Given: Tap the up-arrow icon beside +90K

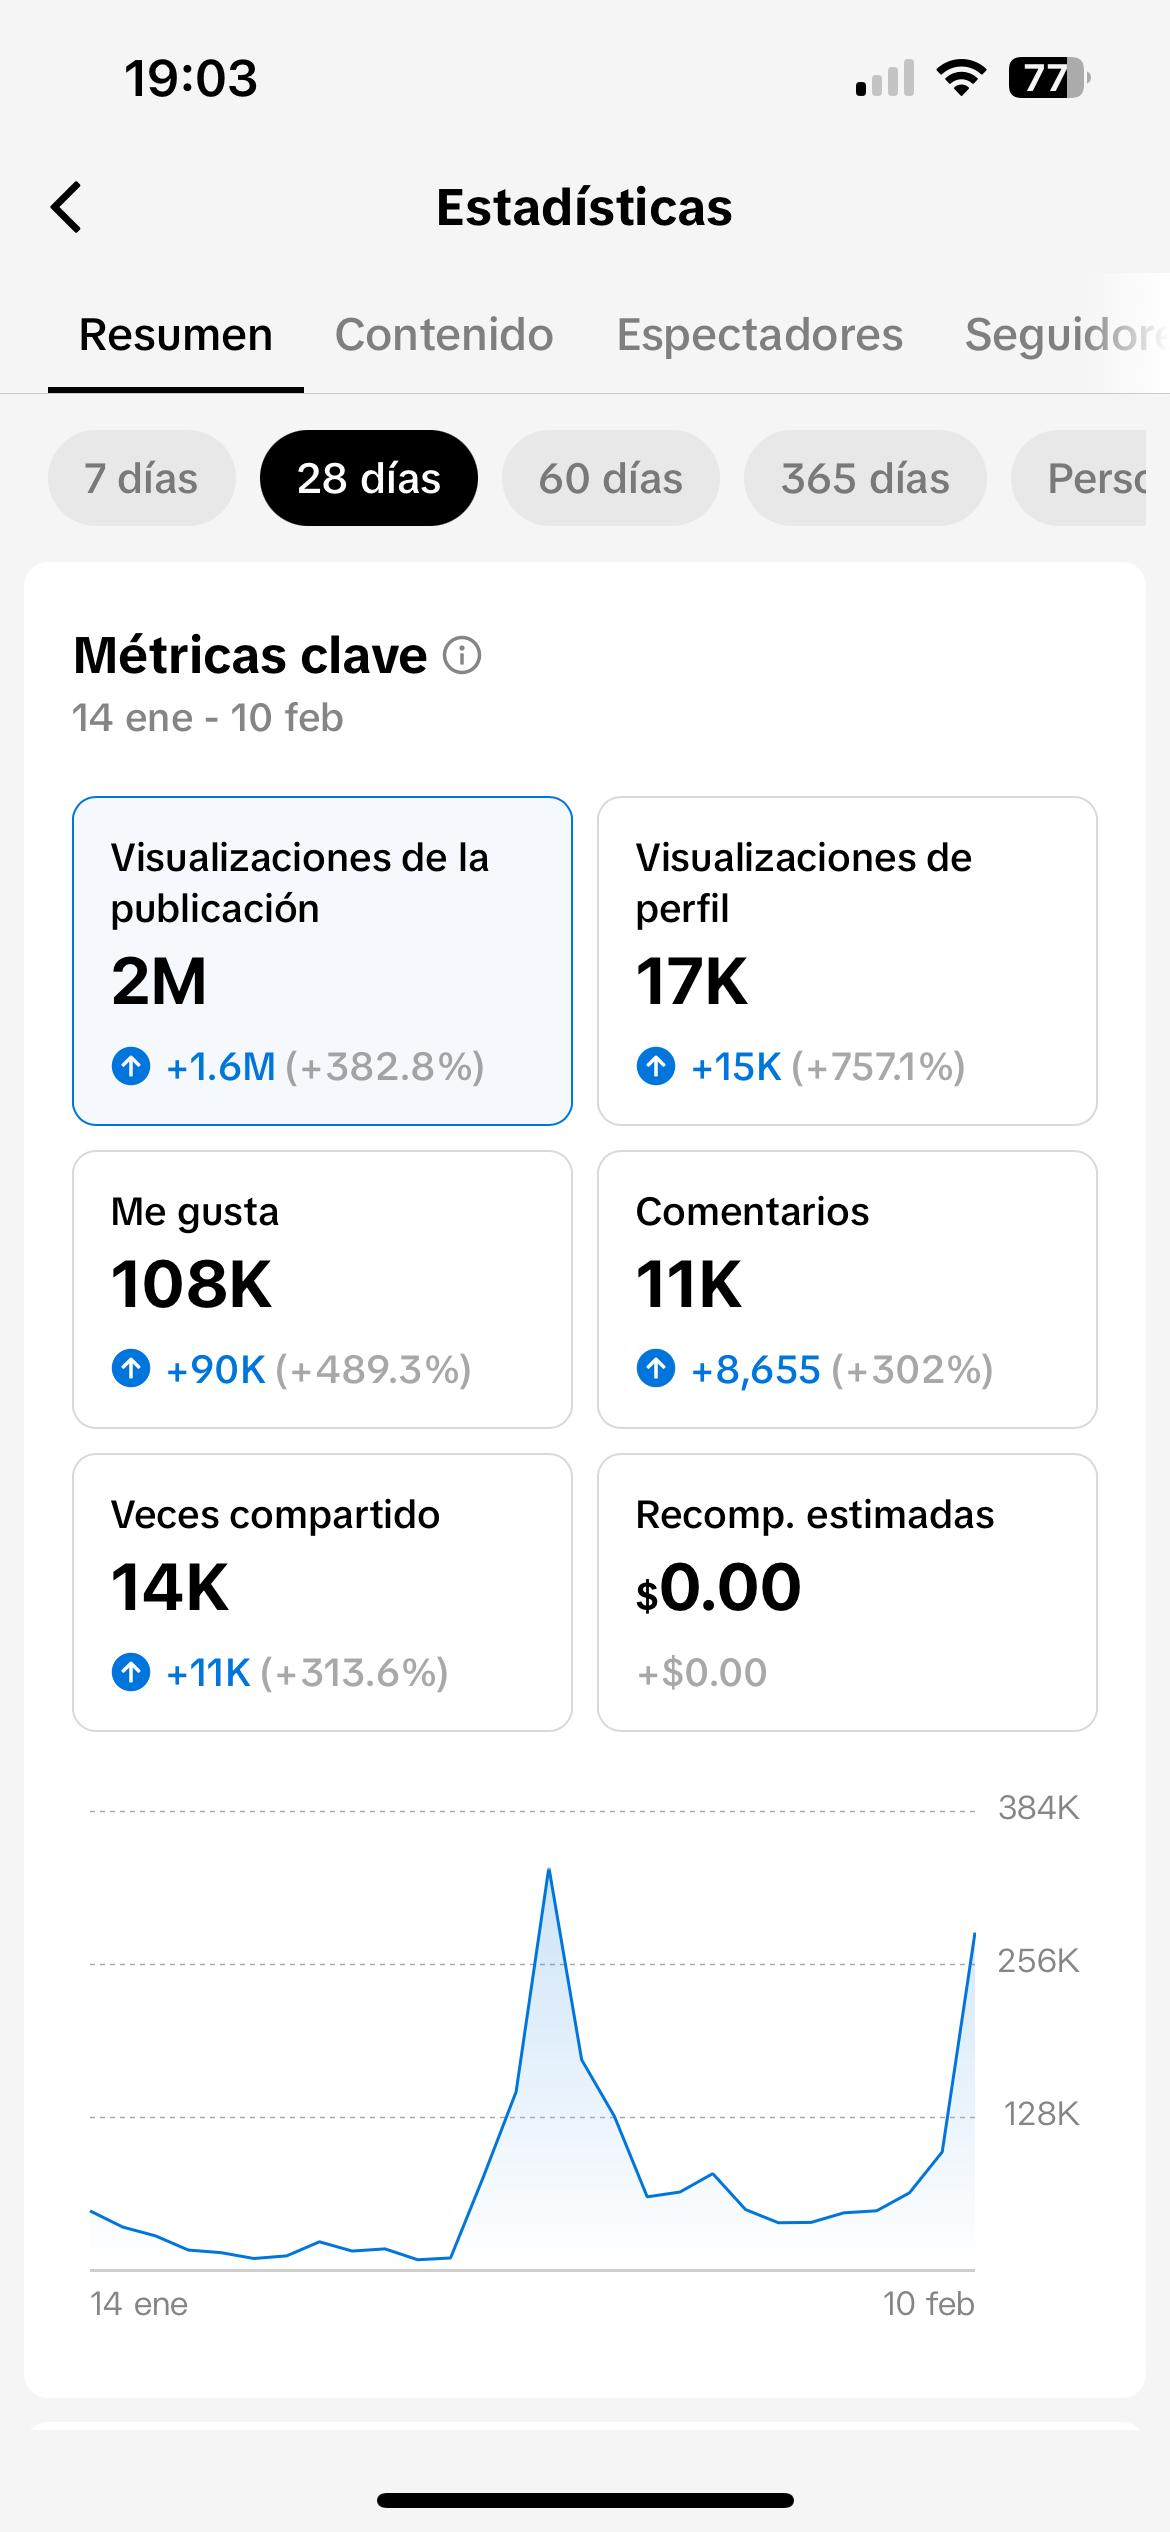Looking at the screenshot, I should point(131,1368).
